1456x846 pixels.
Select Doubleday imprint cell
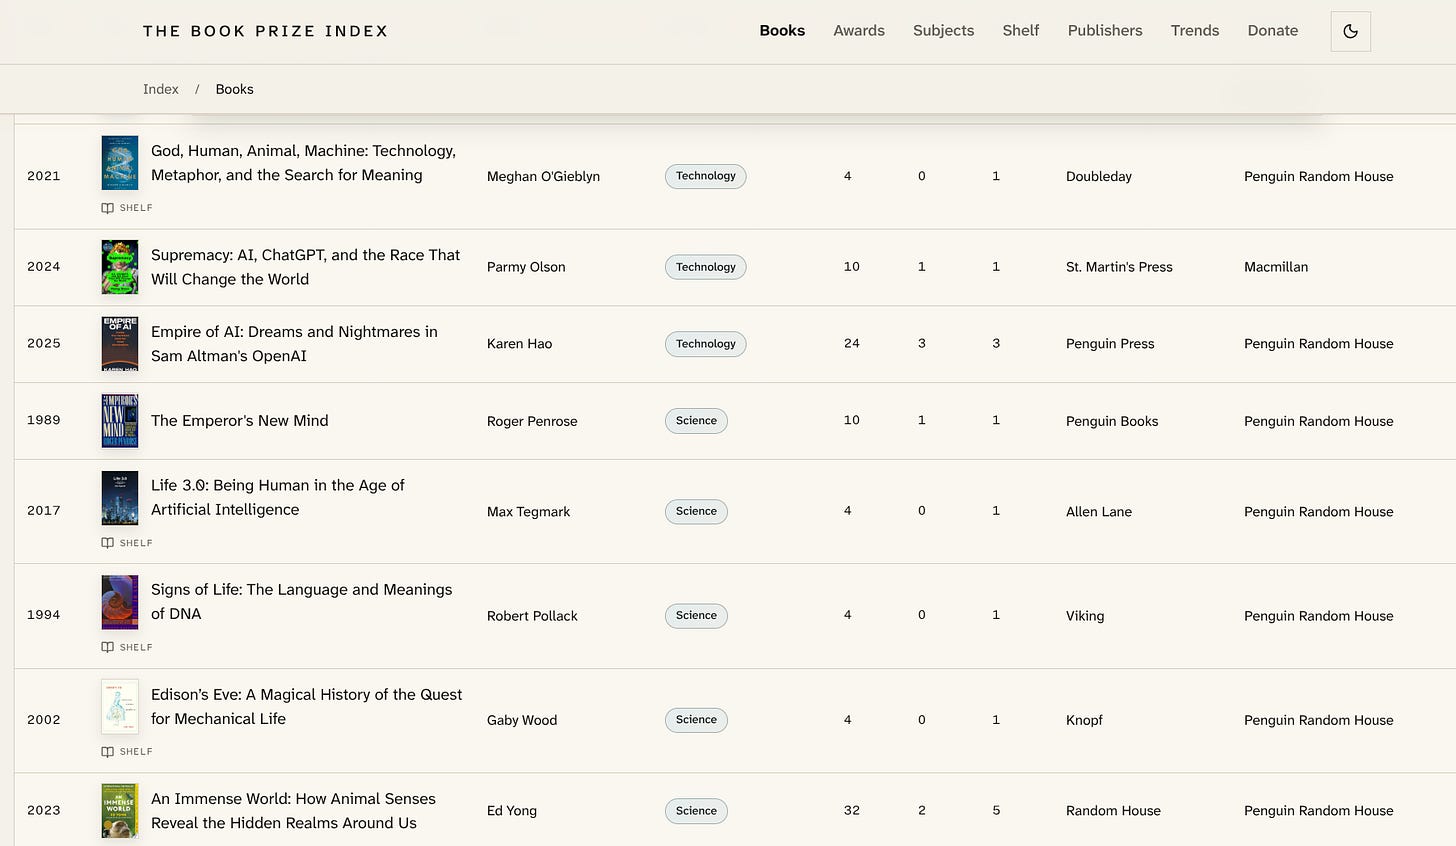[x=1099, y=177]
